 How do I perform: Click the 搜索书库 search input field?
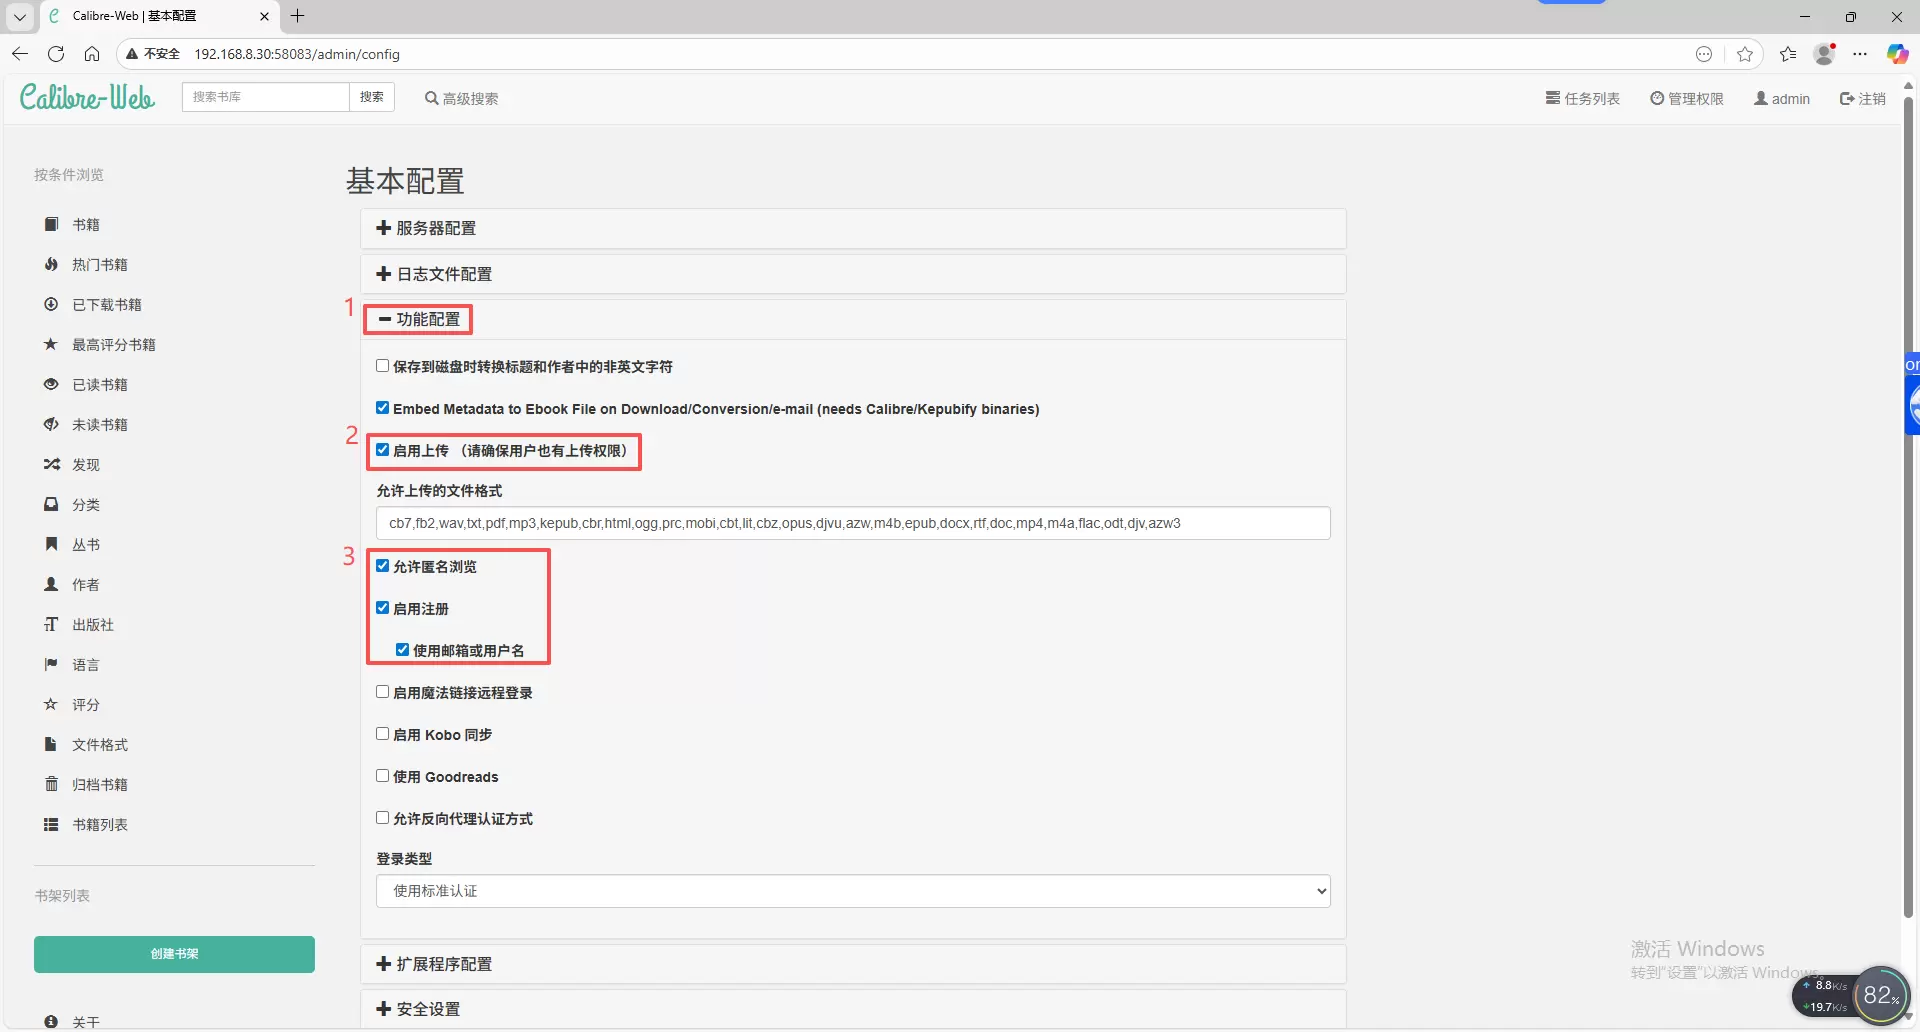pos(265,97)
